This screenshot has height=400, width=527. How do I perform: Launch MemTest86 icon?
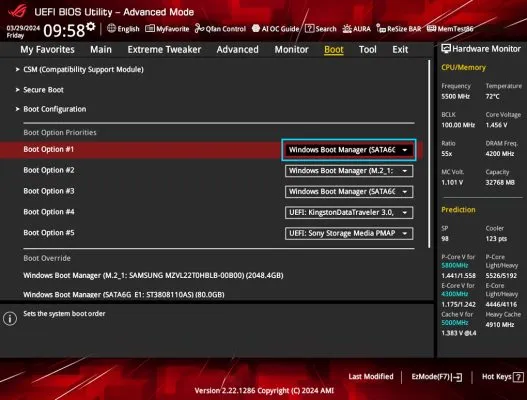tap(432, 29)
